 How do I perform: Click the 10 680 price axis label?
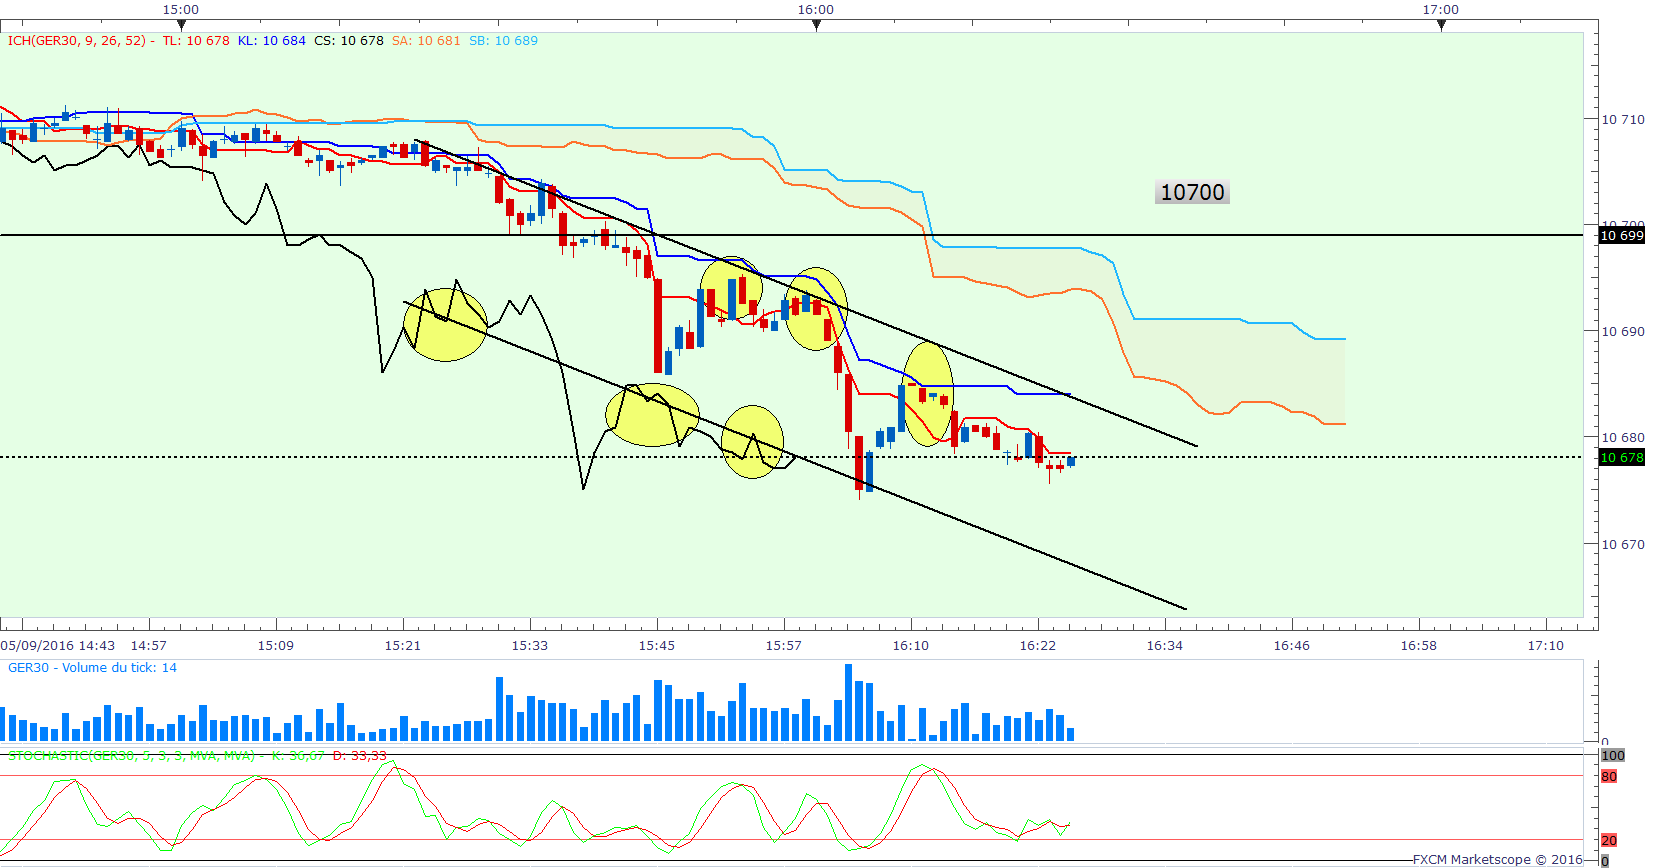pyautogui.click(x=1623, y=437)
